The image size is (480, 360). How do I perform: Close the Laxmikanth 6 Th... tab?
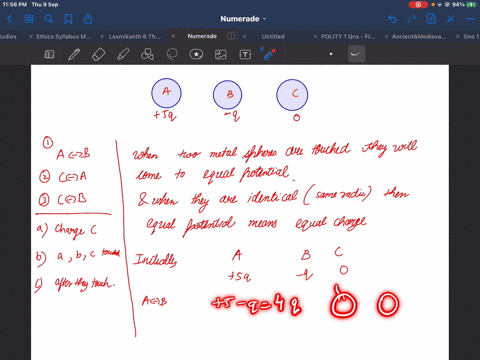click(102, 37)
